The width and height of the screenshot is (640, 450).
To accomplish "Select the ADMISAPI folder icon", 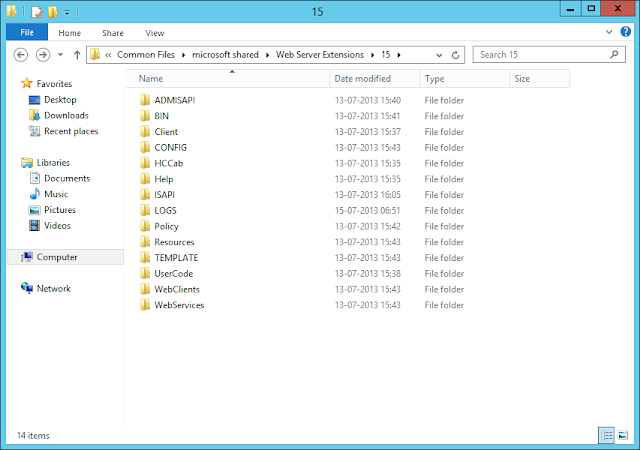I will pyautogui.click(x=145, y=100).
